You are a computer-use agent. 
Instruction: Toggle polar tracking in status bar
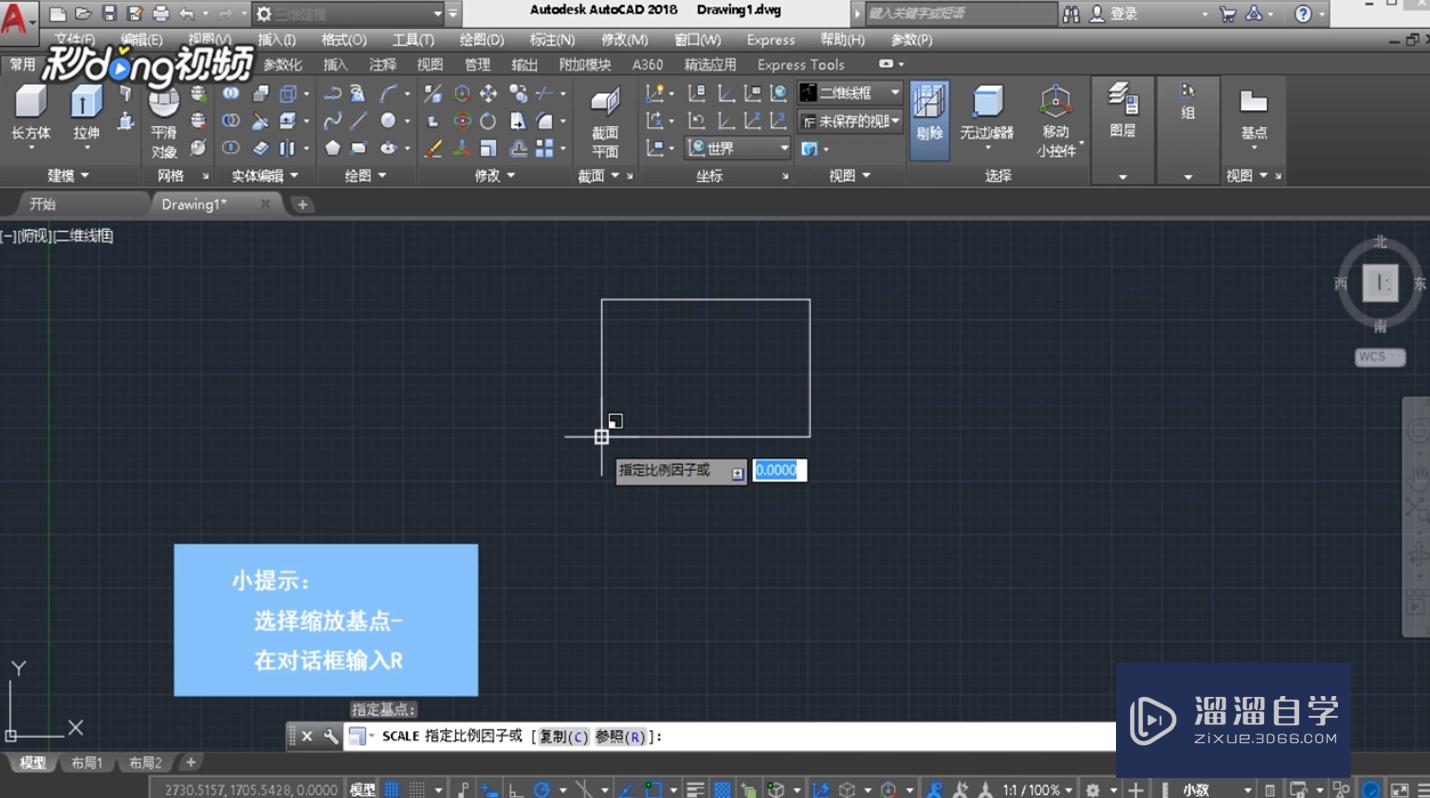point(542,789)
